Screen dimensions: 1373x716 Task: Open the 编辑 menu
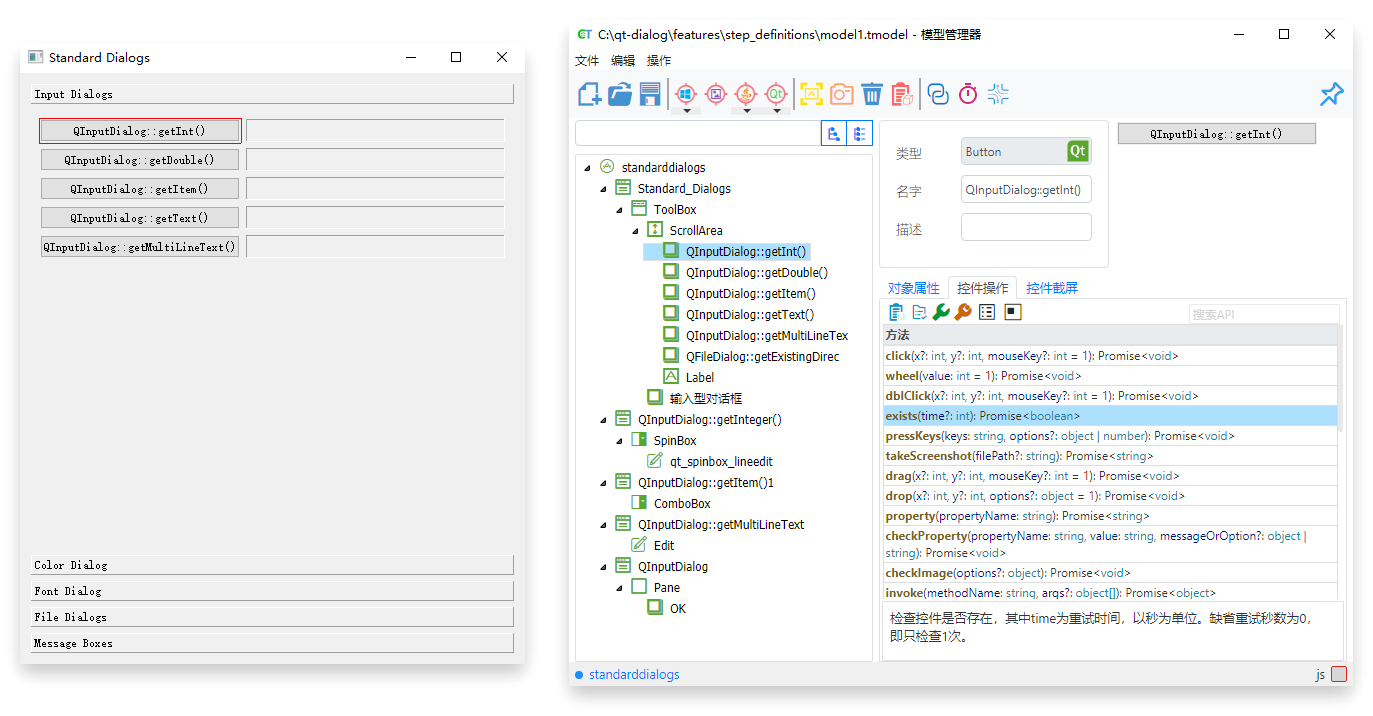point(623,61)
